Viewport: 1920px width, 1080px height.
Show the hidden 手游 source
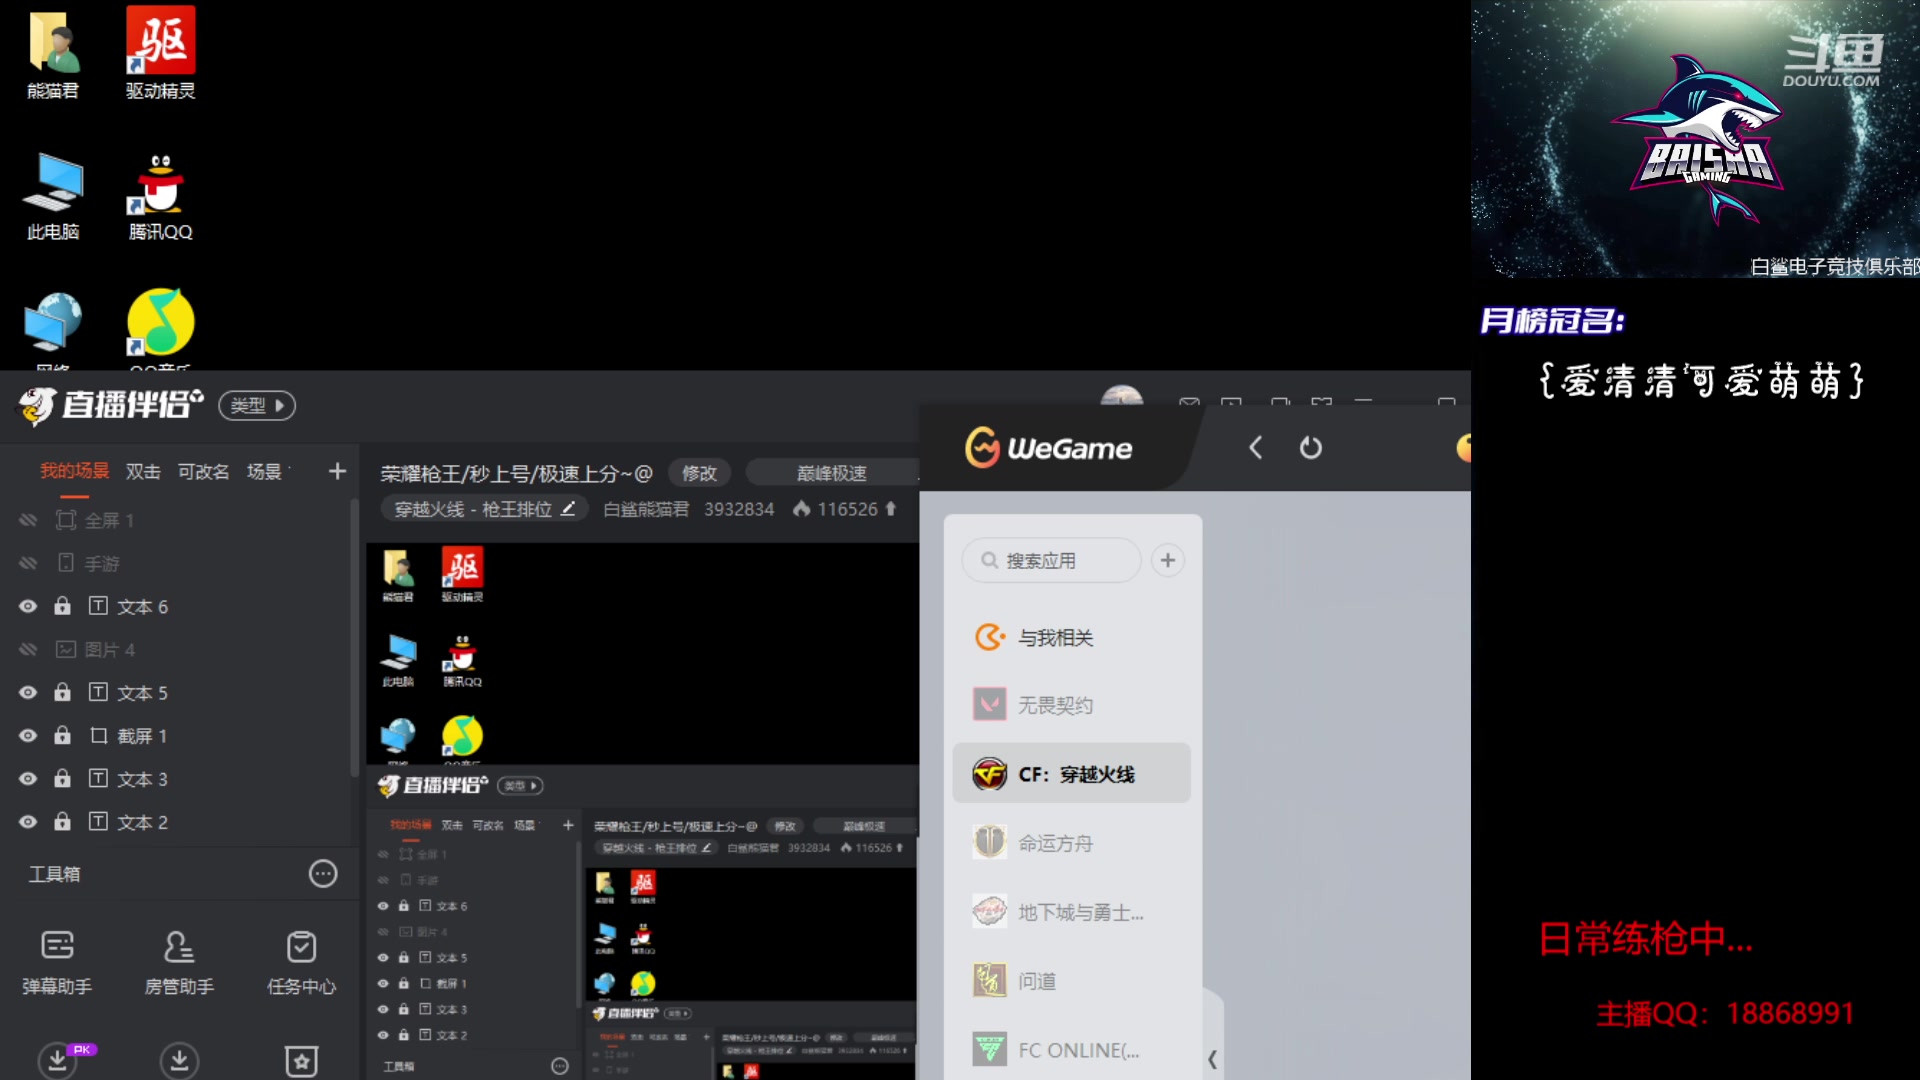pos(28,563)
